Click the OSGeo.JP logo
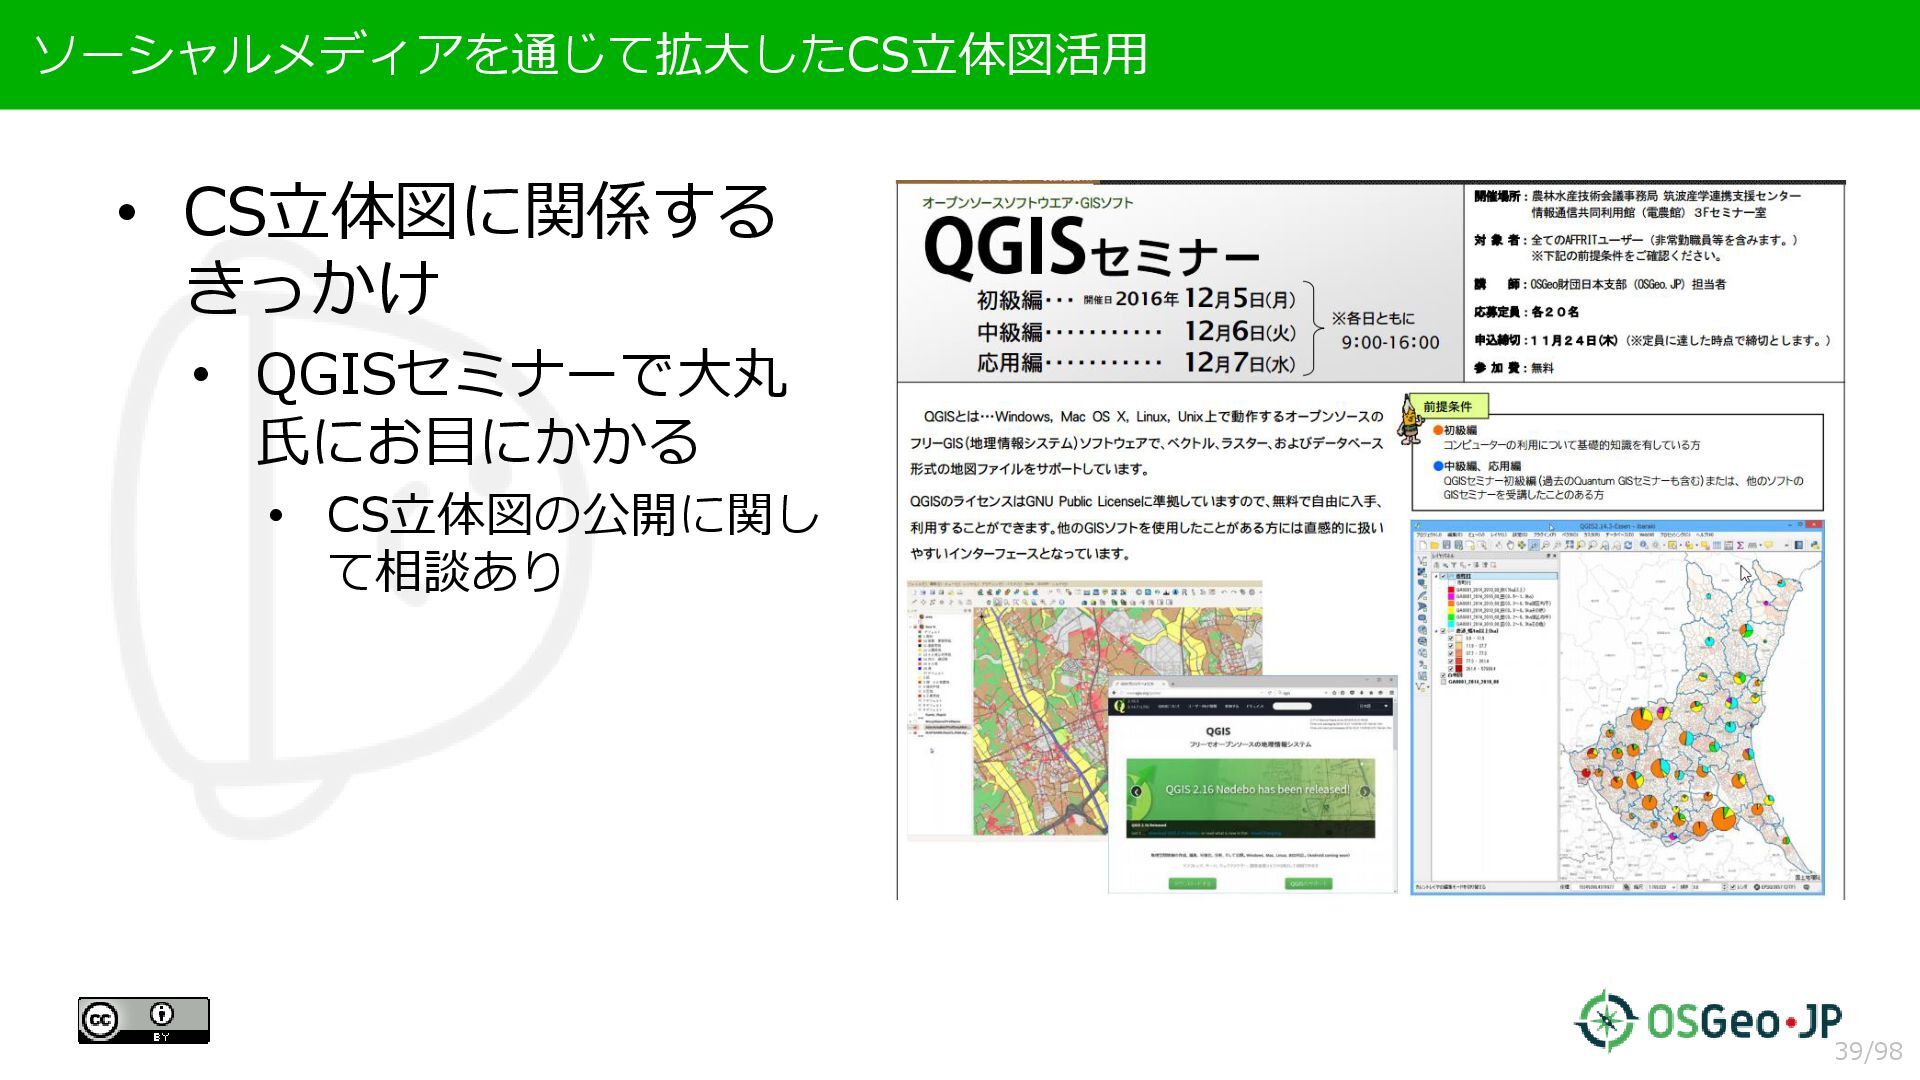The width and height of the screenshot is (1920, 1080). click(x=1708, y=1021)
